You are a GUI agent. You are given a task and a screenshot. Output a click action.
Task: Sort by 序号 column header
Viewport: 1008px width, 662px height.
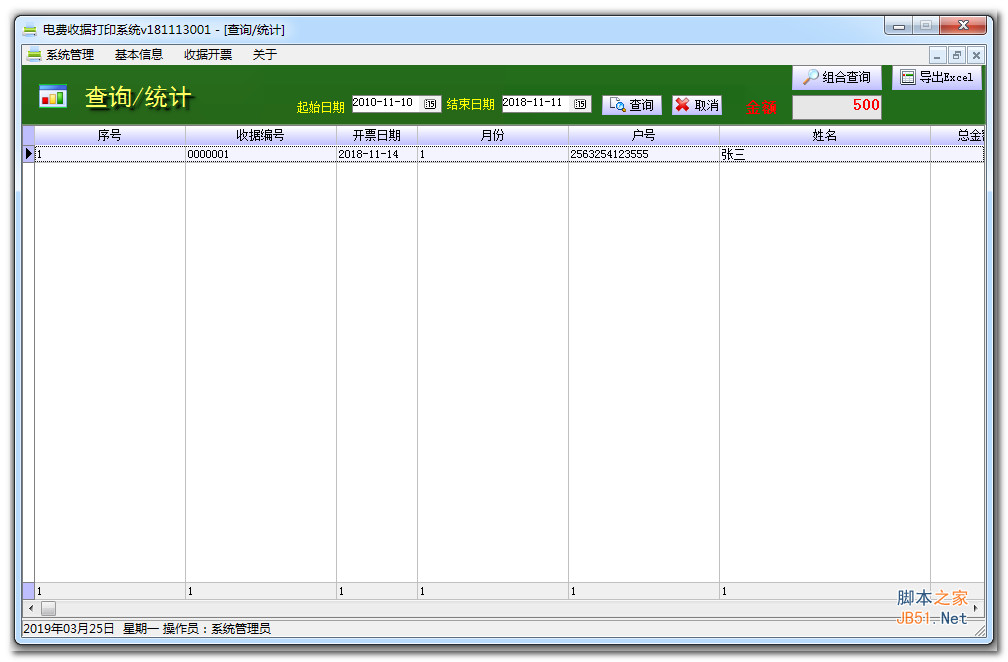[x=110, y=135]
